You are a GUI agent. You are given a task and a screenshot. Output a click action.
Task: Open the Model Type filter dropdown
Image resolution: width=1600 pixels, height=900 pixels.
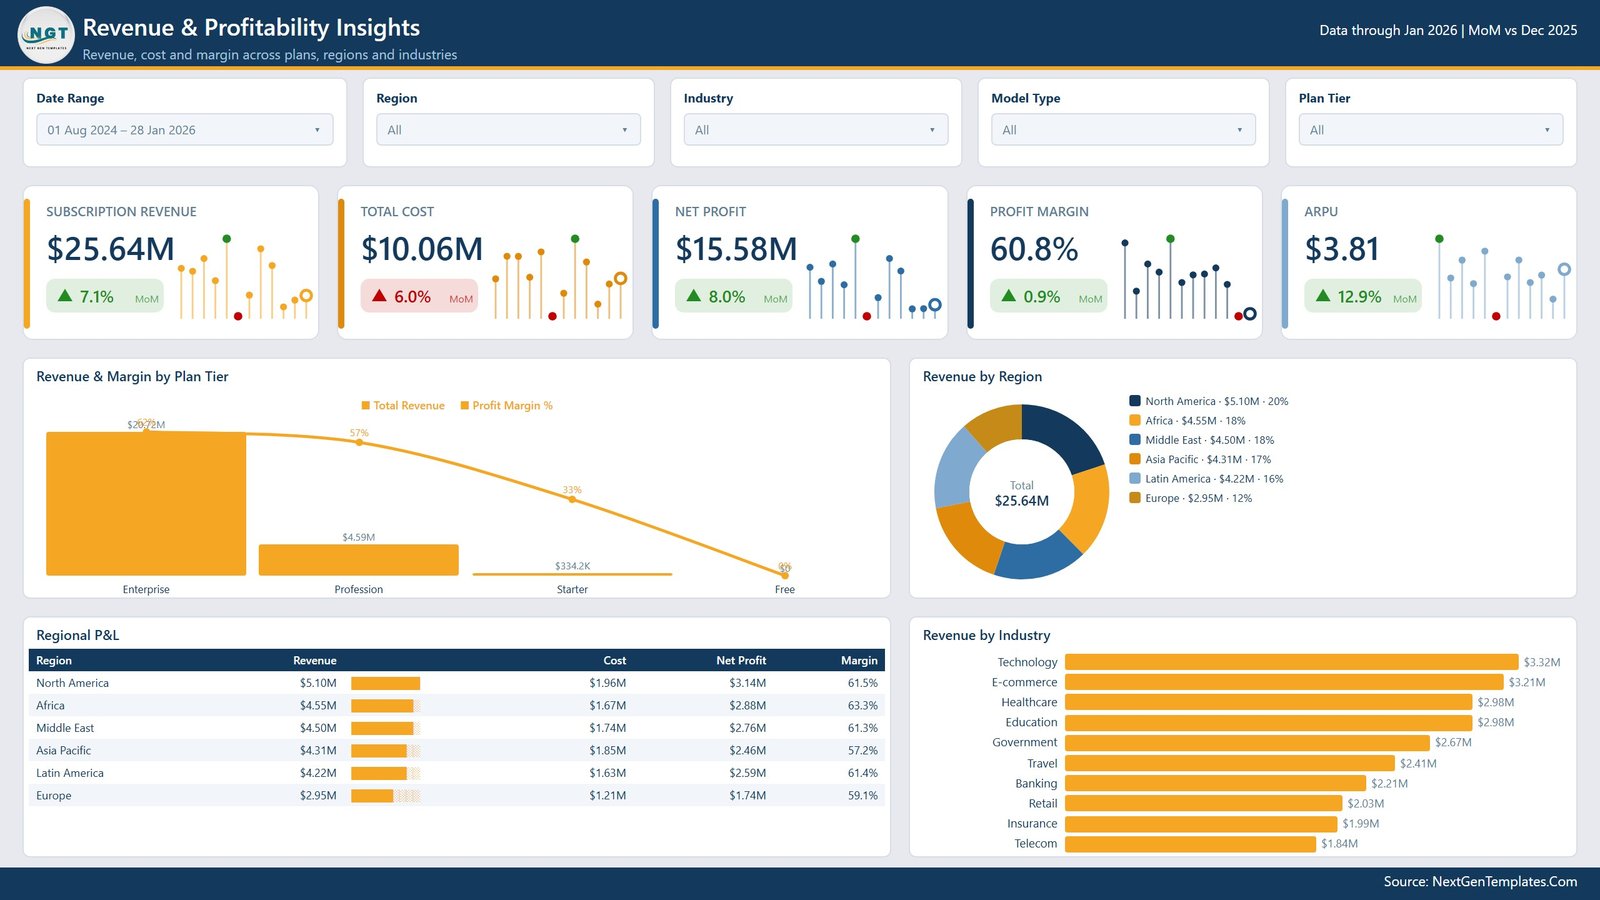(1123, 130)
